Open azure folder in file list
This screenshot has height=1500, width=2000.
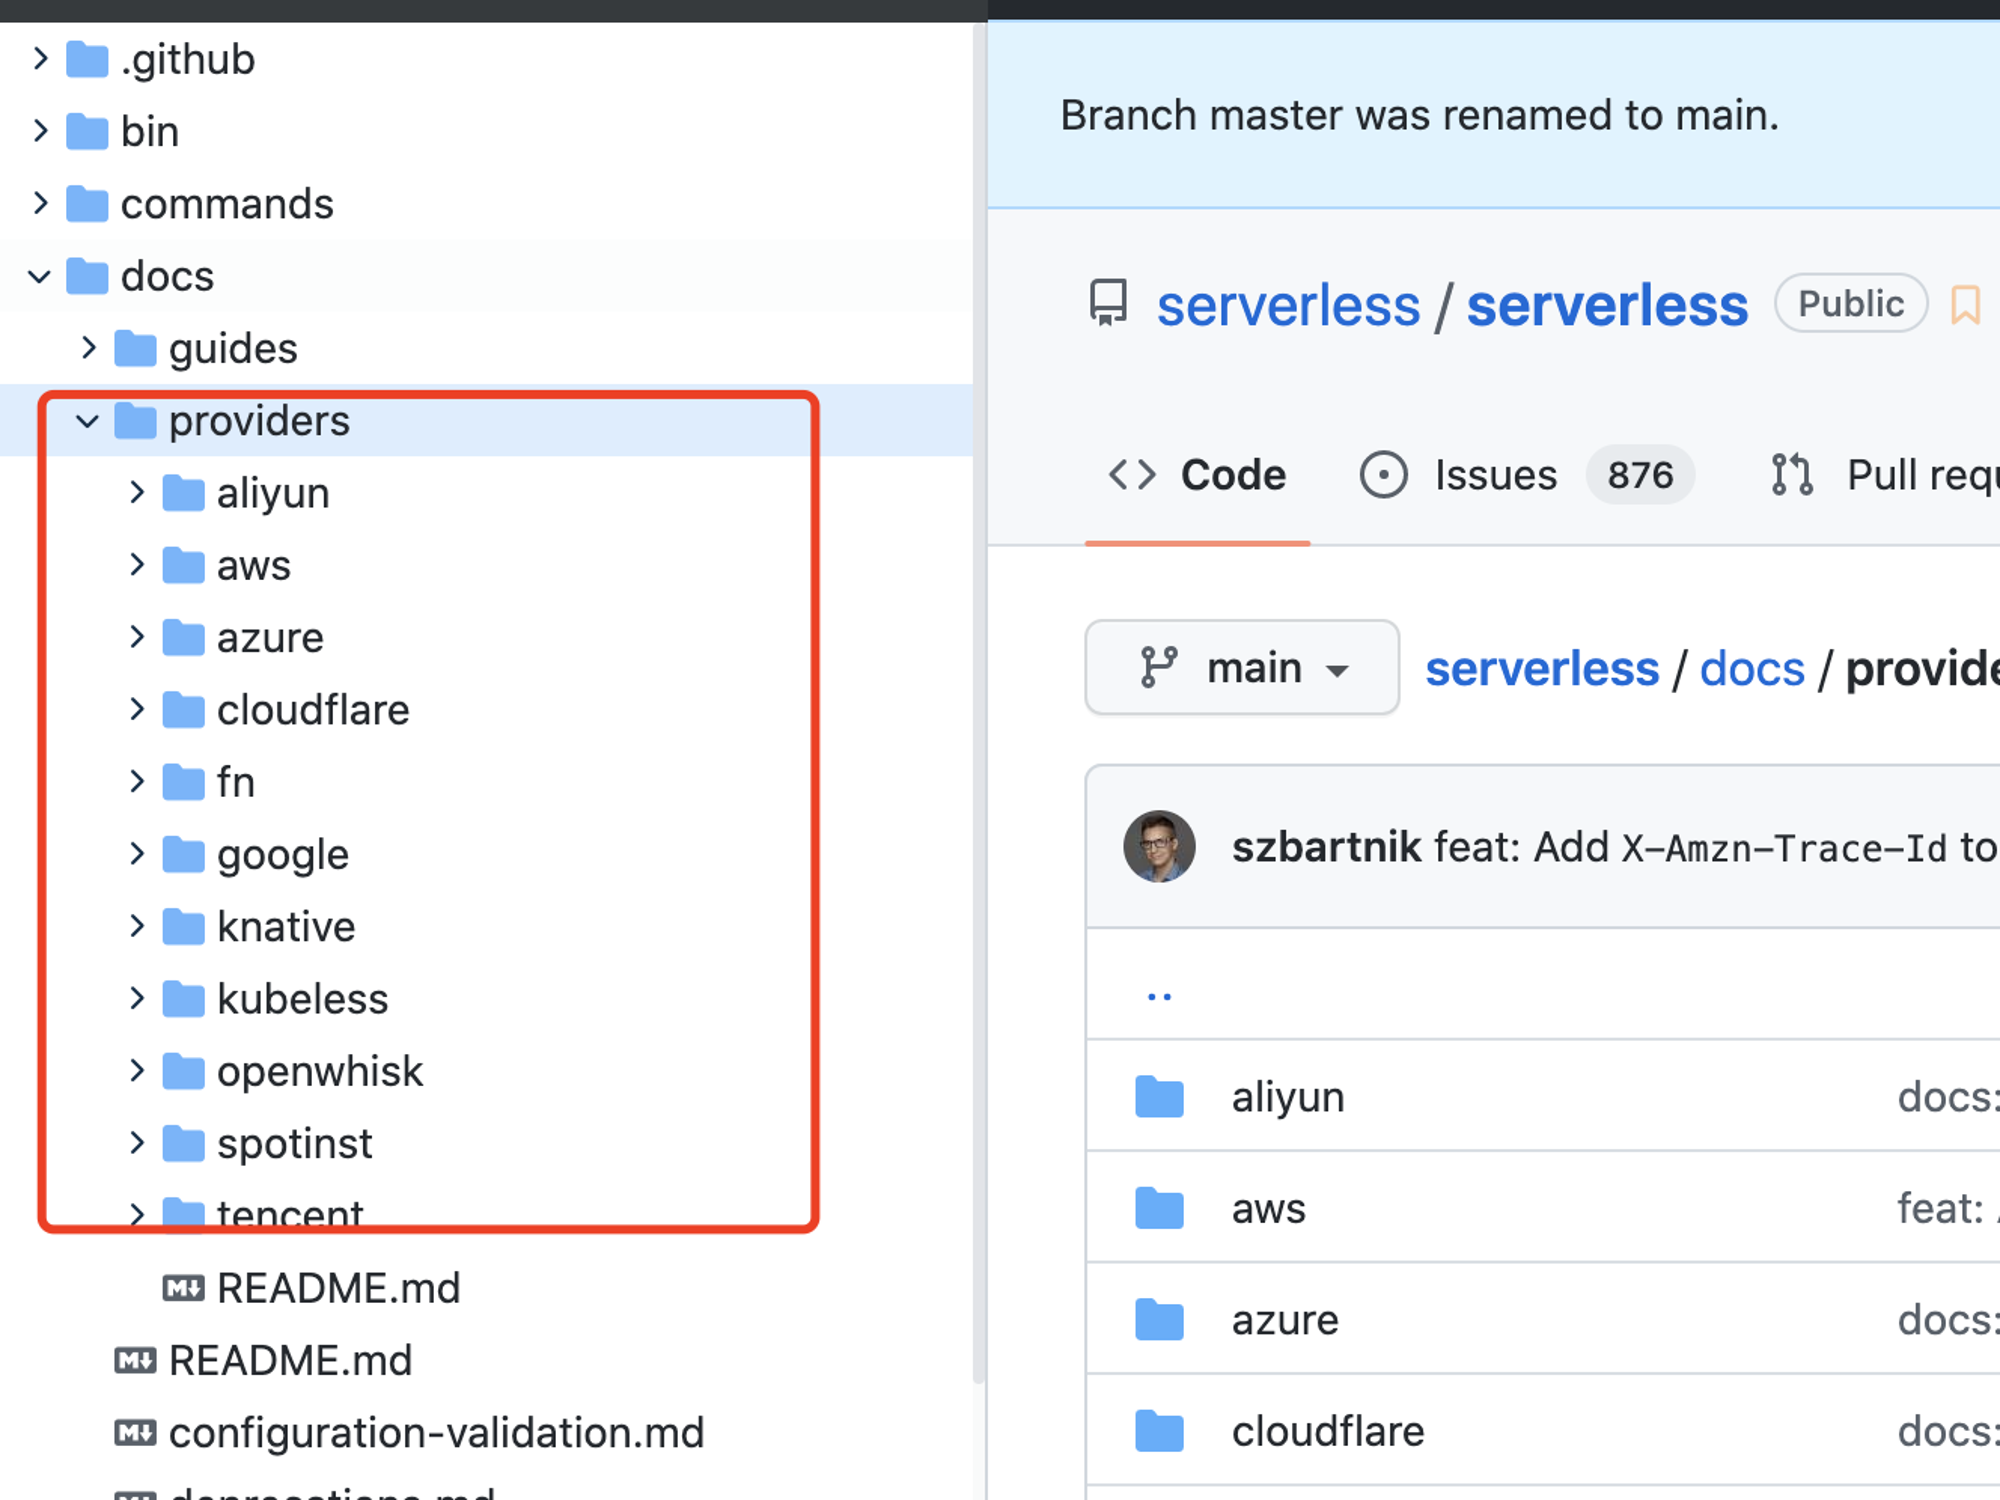point(1285,1320)
